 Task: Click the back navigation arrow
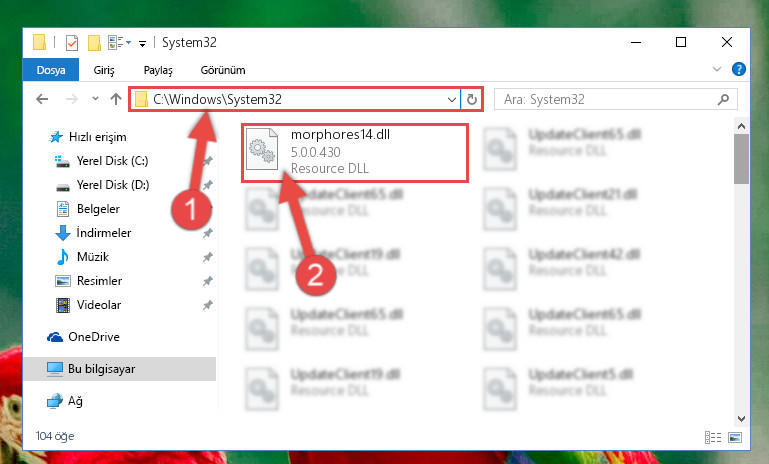click(42, 100)
